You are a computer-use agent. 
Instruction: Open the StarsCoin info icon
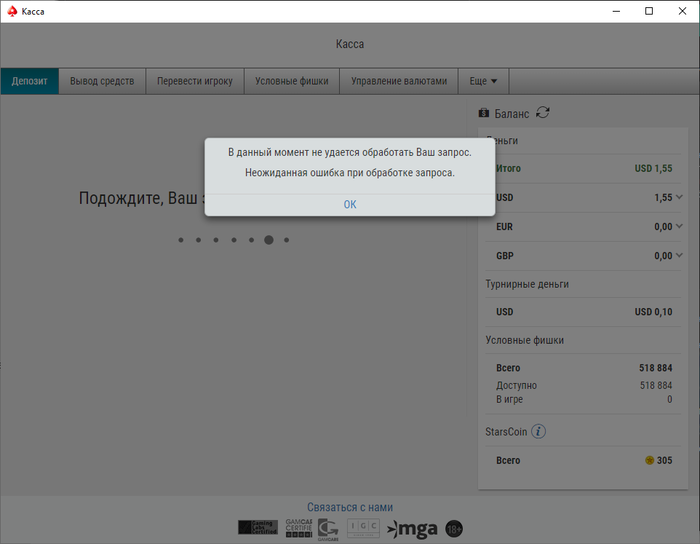[538, 432]
